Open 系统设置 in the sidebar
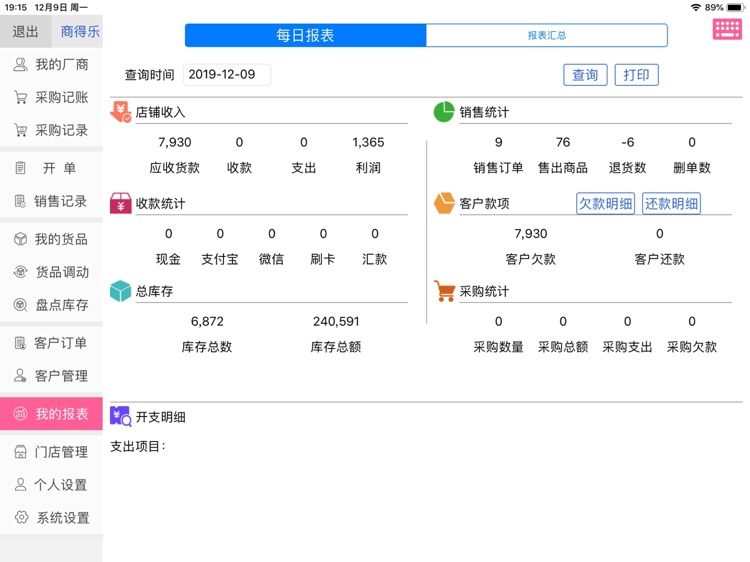 pos(51,518)
